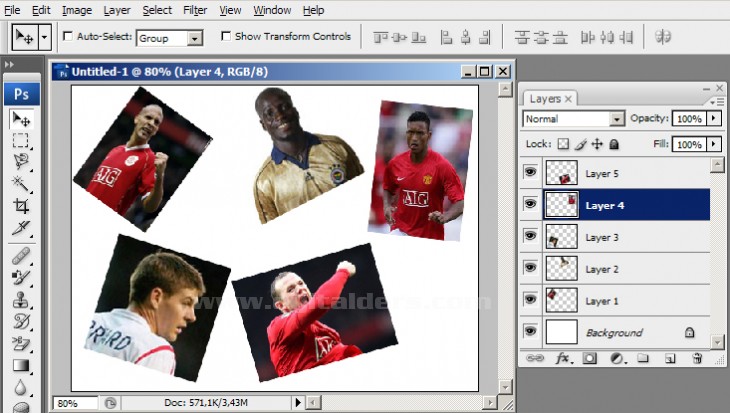Click layers list scroll-up arrow
The width and height of the screenshot is (730, 413).
click(x=717, y=164)
